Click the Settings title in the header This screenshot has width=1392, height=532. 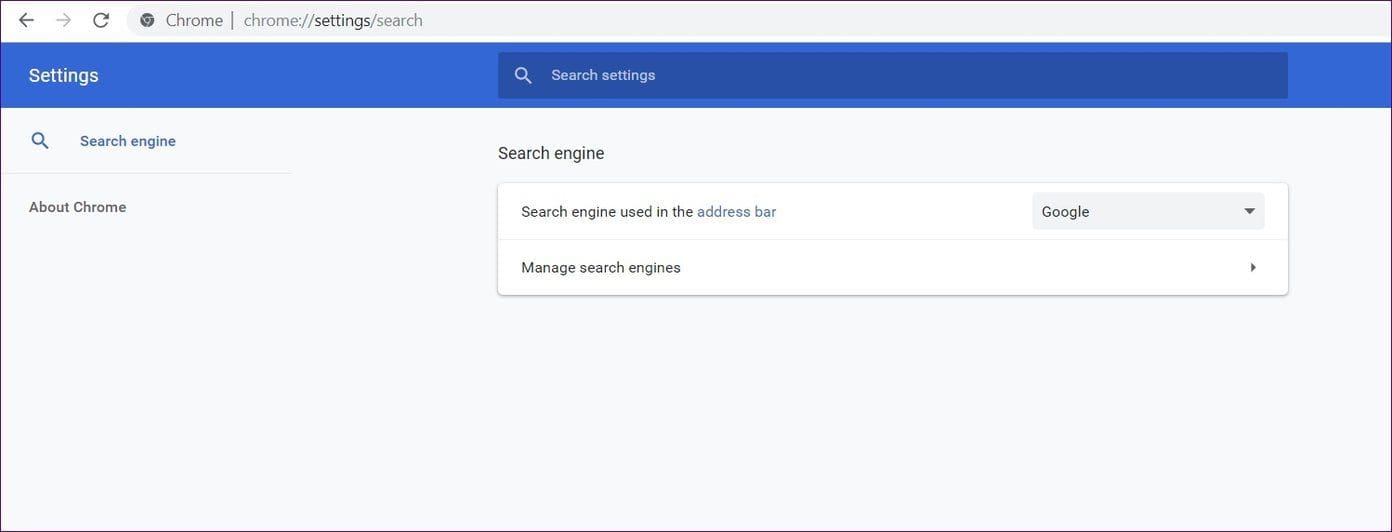tap(63, 75)
